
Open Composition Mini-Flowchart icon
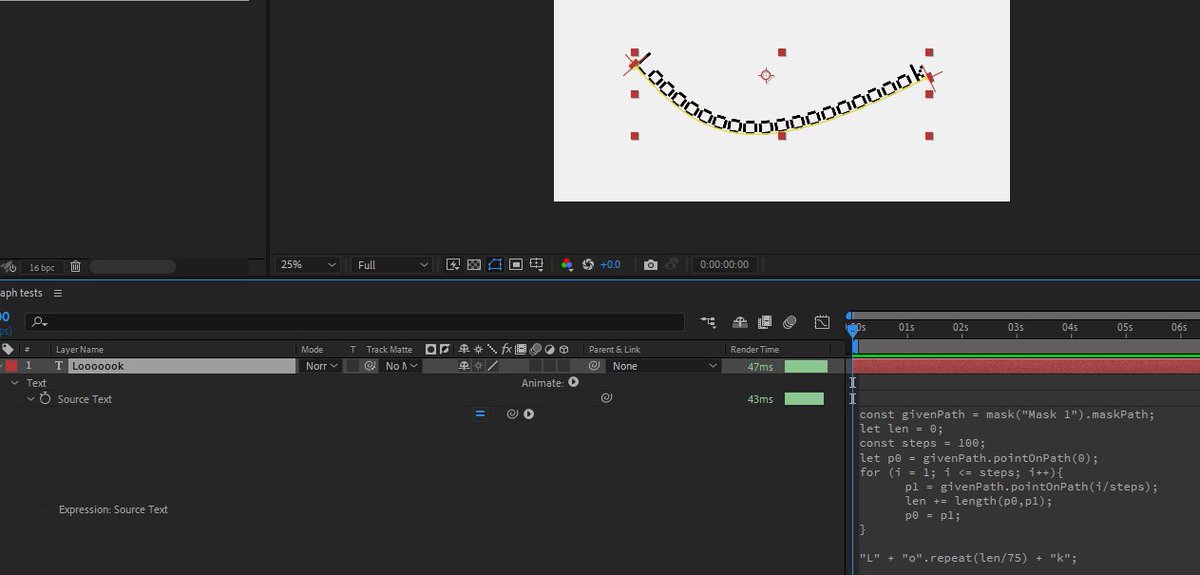click(709, 322)
